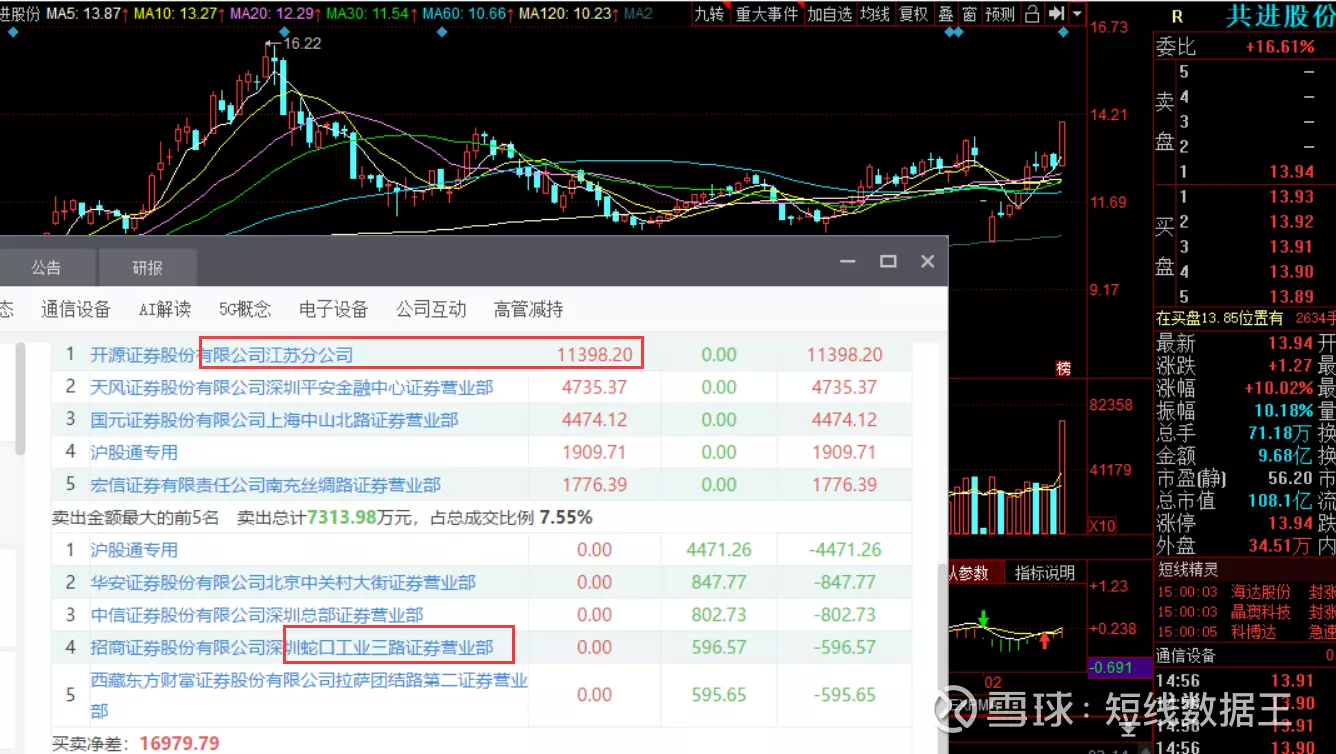The width and height of the screenshot is (1336, 754).
Task: Select the 通信设备 tag
Action: [x=76, y=309]
